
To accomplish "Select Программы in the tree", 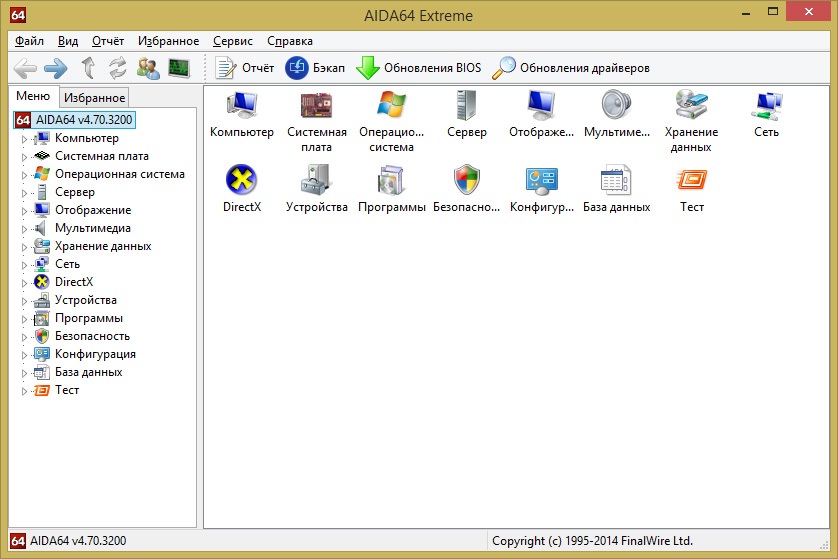I will pyautogui.click(x=88, y=318).
